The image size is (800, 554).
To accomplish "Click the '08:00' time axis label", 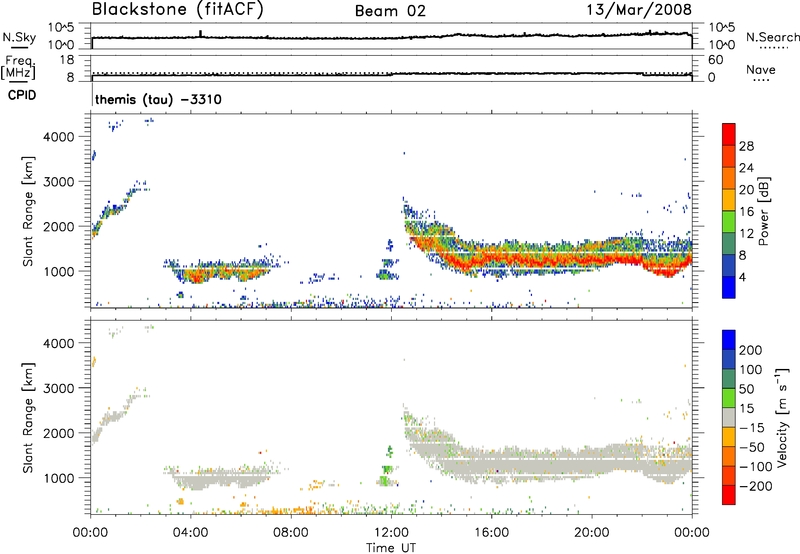I will pos(291,533).
